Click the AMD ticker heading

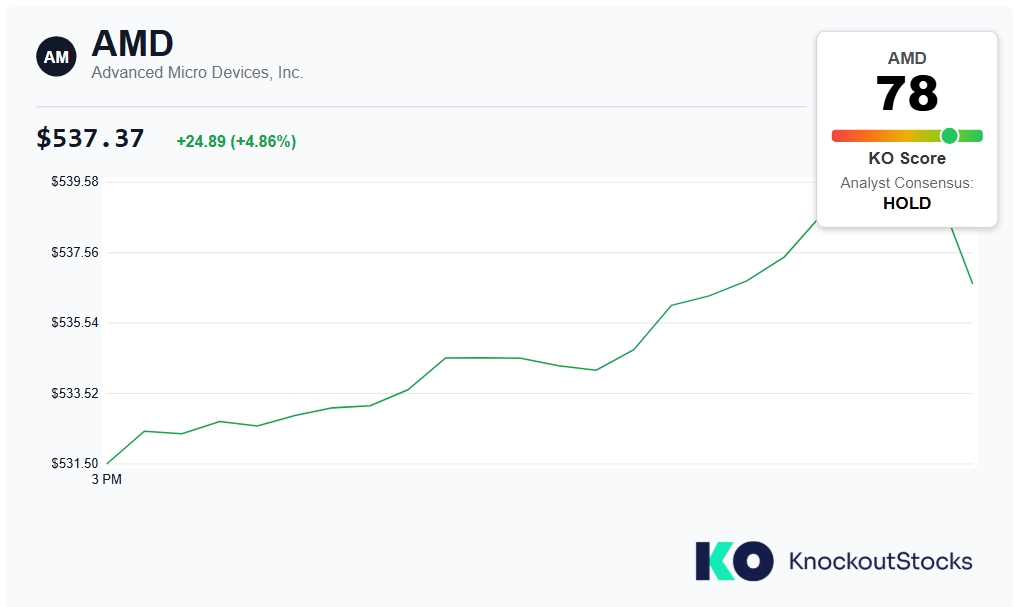click(133, 43)
